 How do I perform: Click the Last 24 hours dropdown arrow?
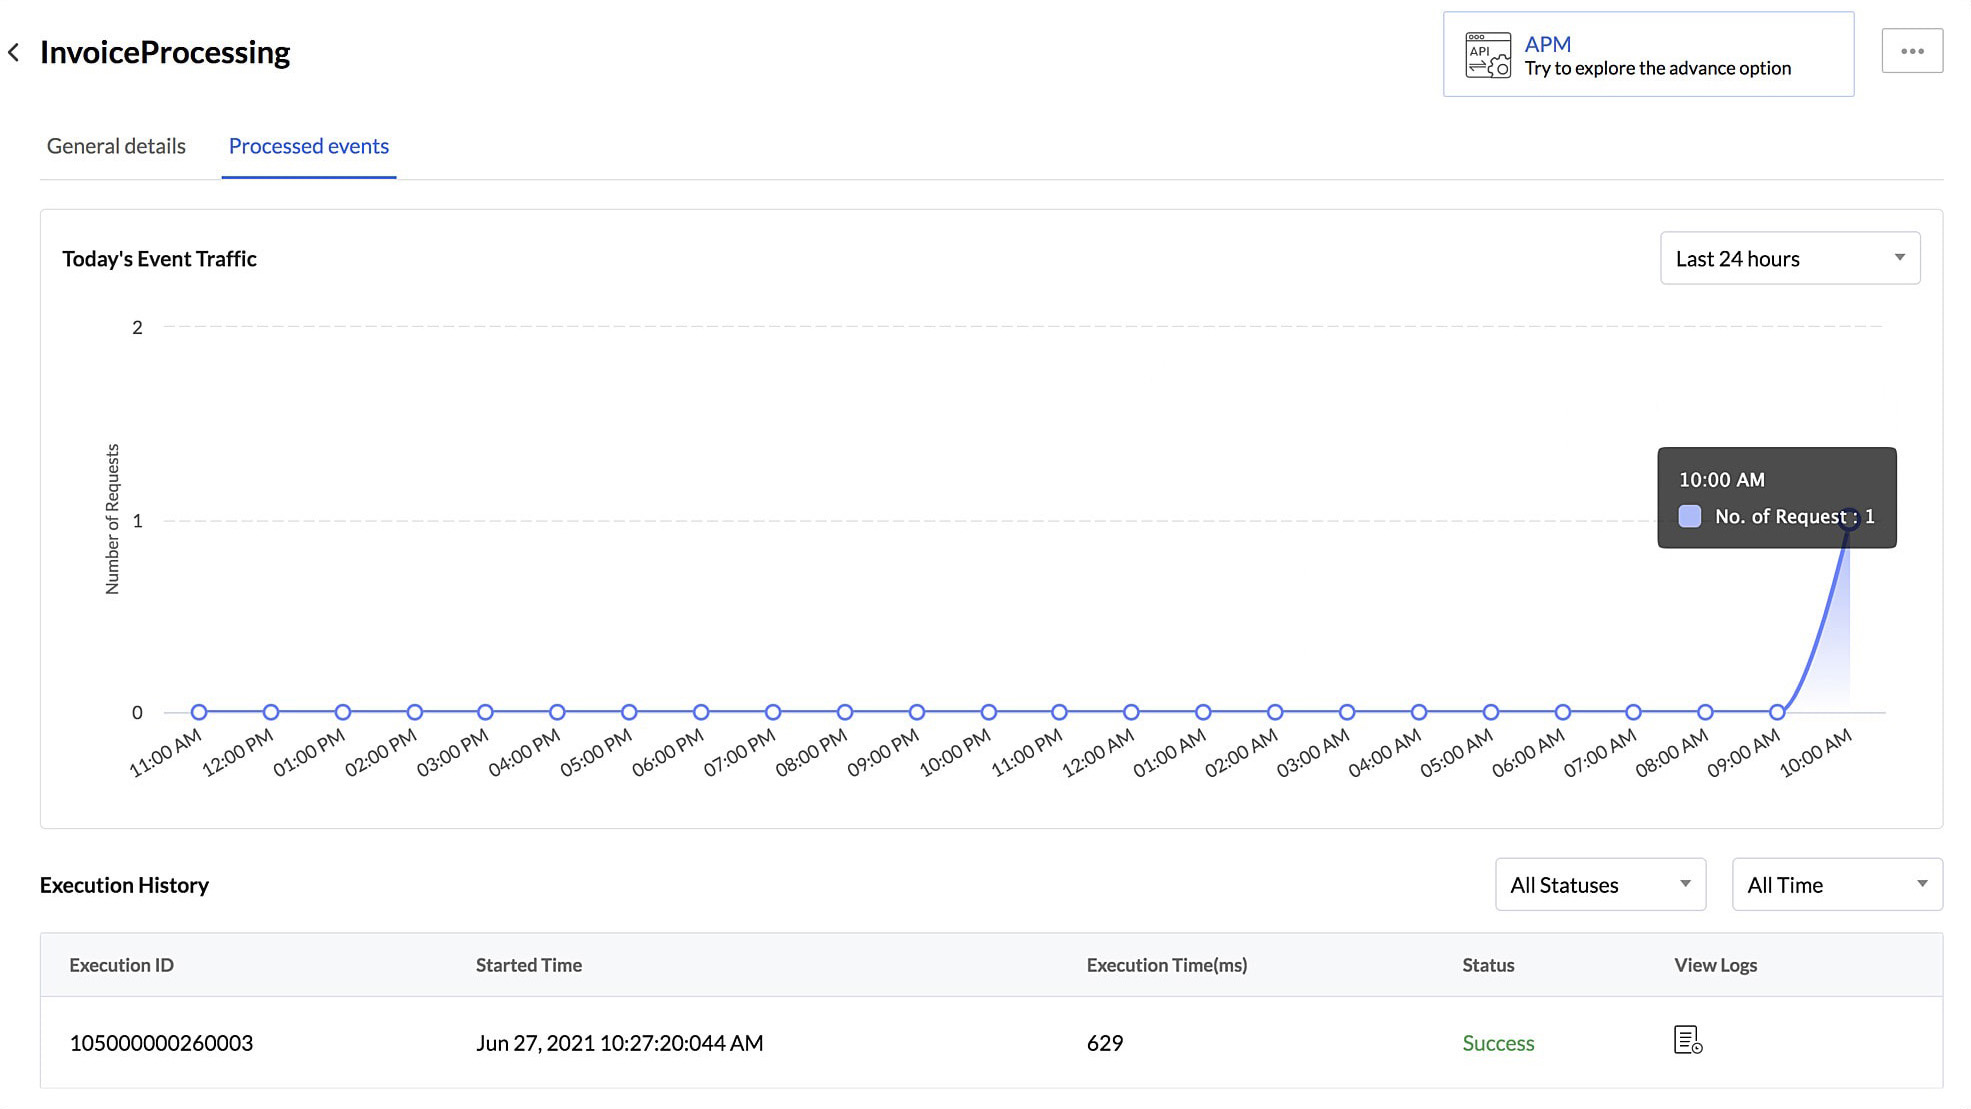(x=1899, y=258)
